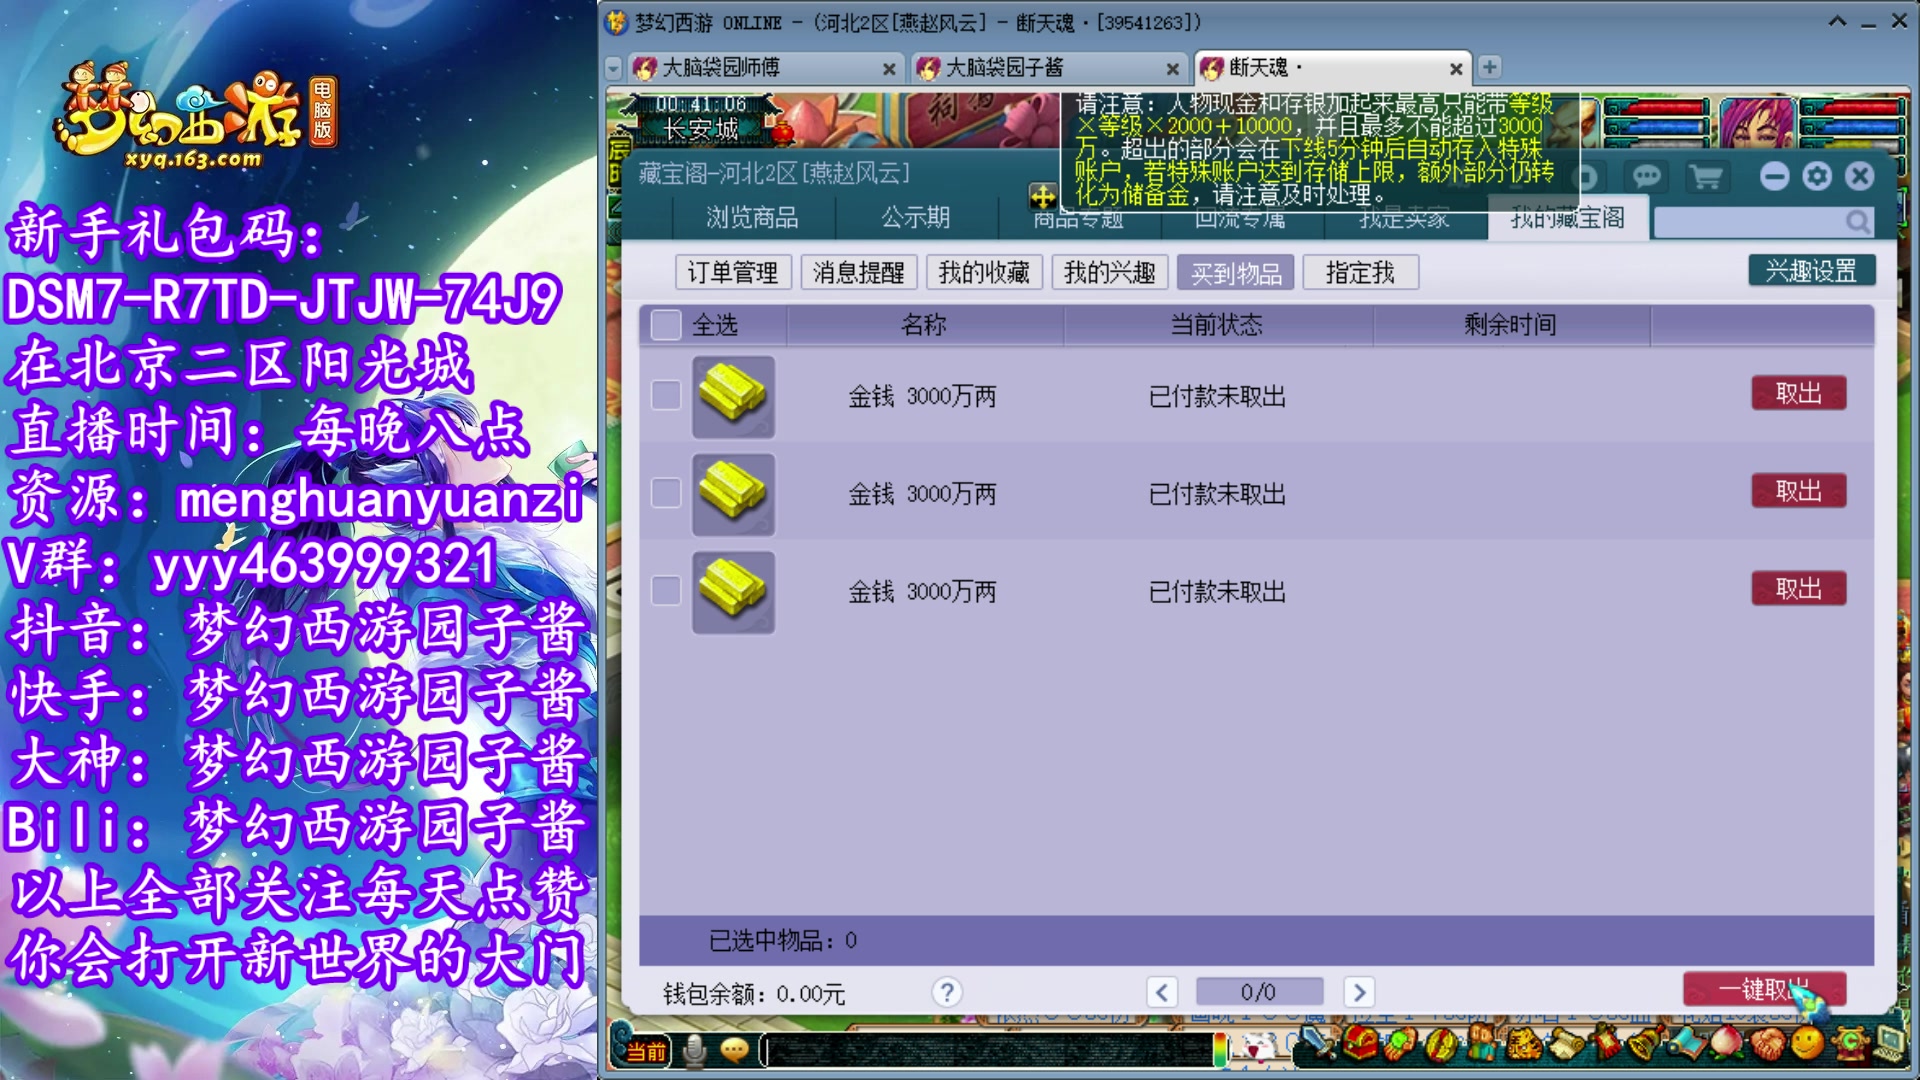This screenshot has width=1920, height=1080.
Task: Toggle the microphone voice icon
Action: [694, 1050]
